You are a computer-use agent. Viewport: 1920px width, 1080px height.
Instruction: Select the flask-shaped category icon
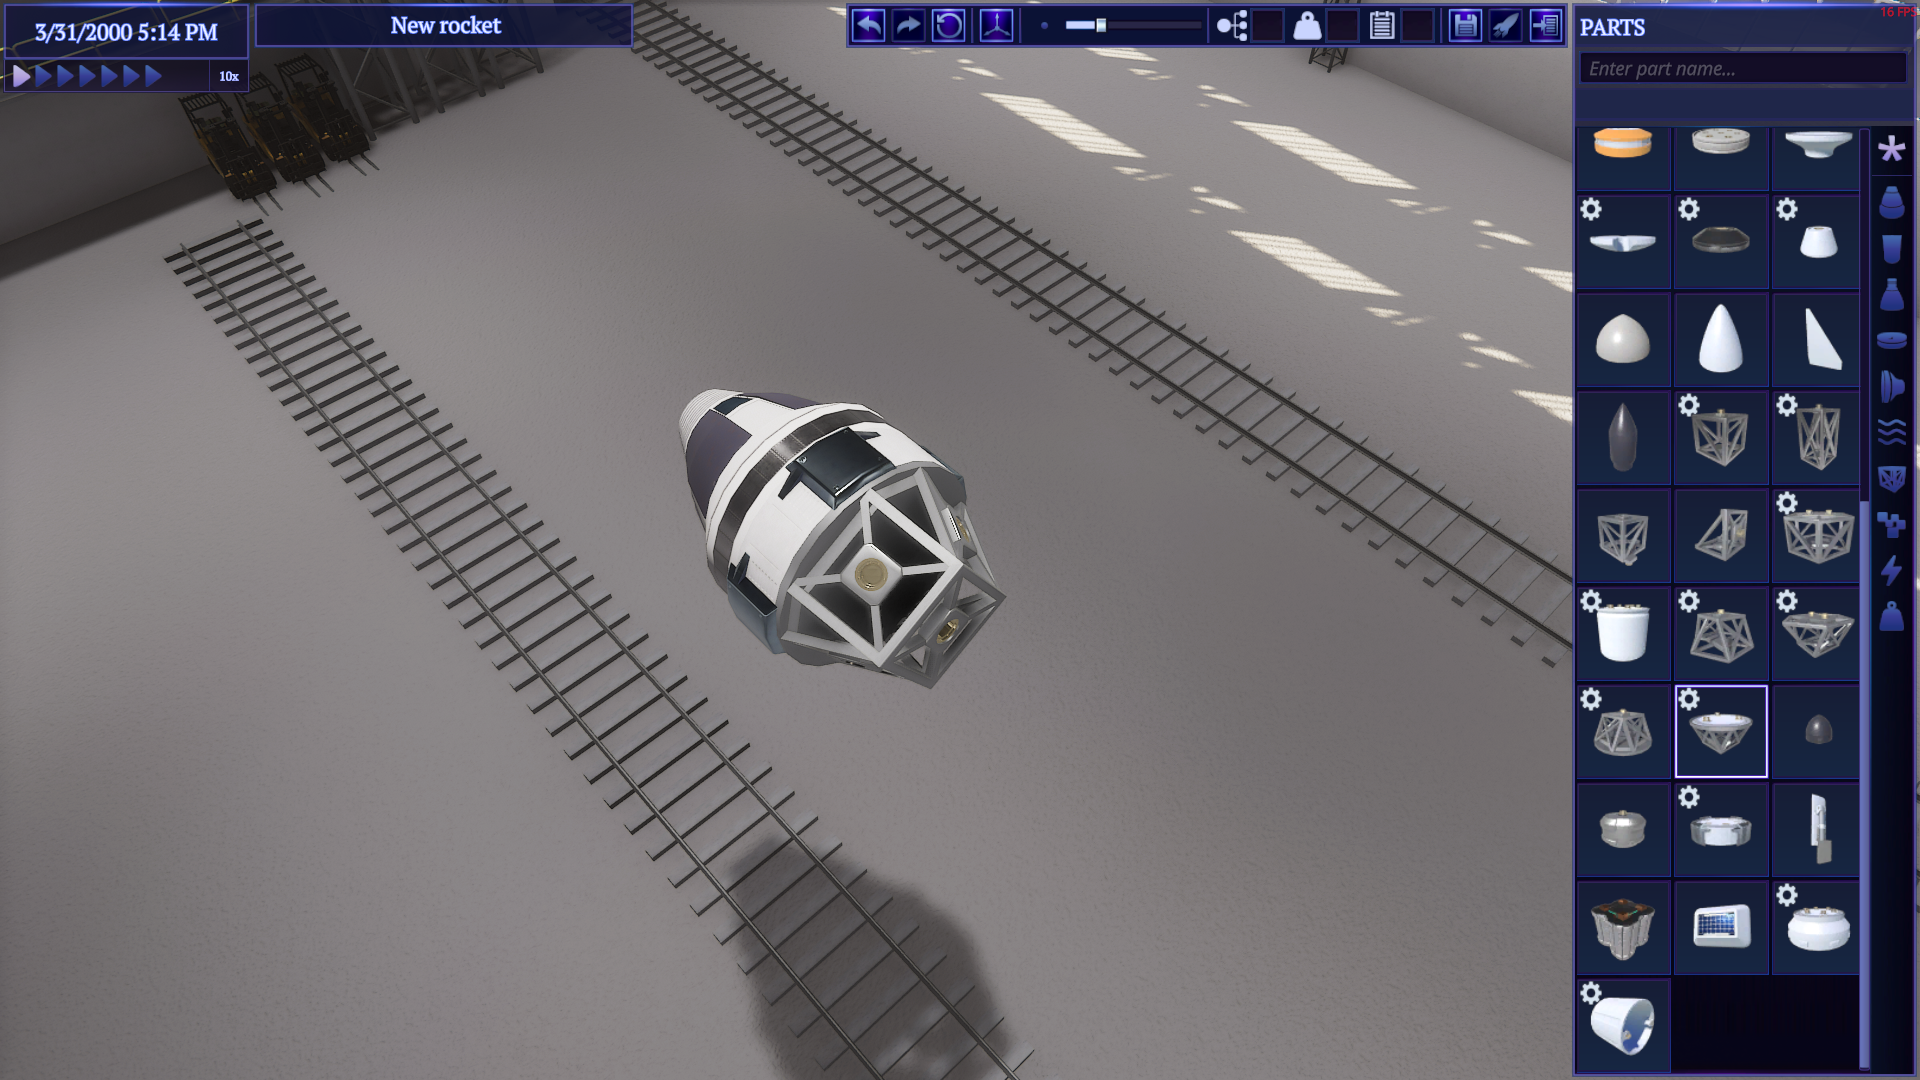point(1891,295)
